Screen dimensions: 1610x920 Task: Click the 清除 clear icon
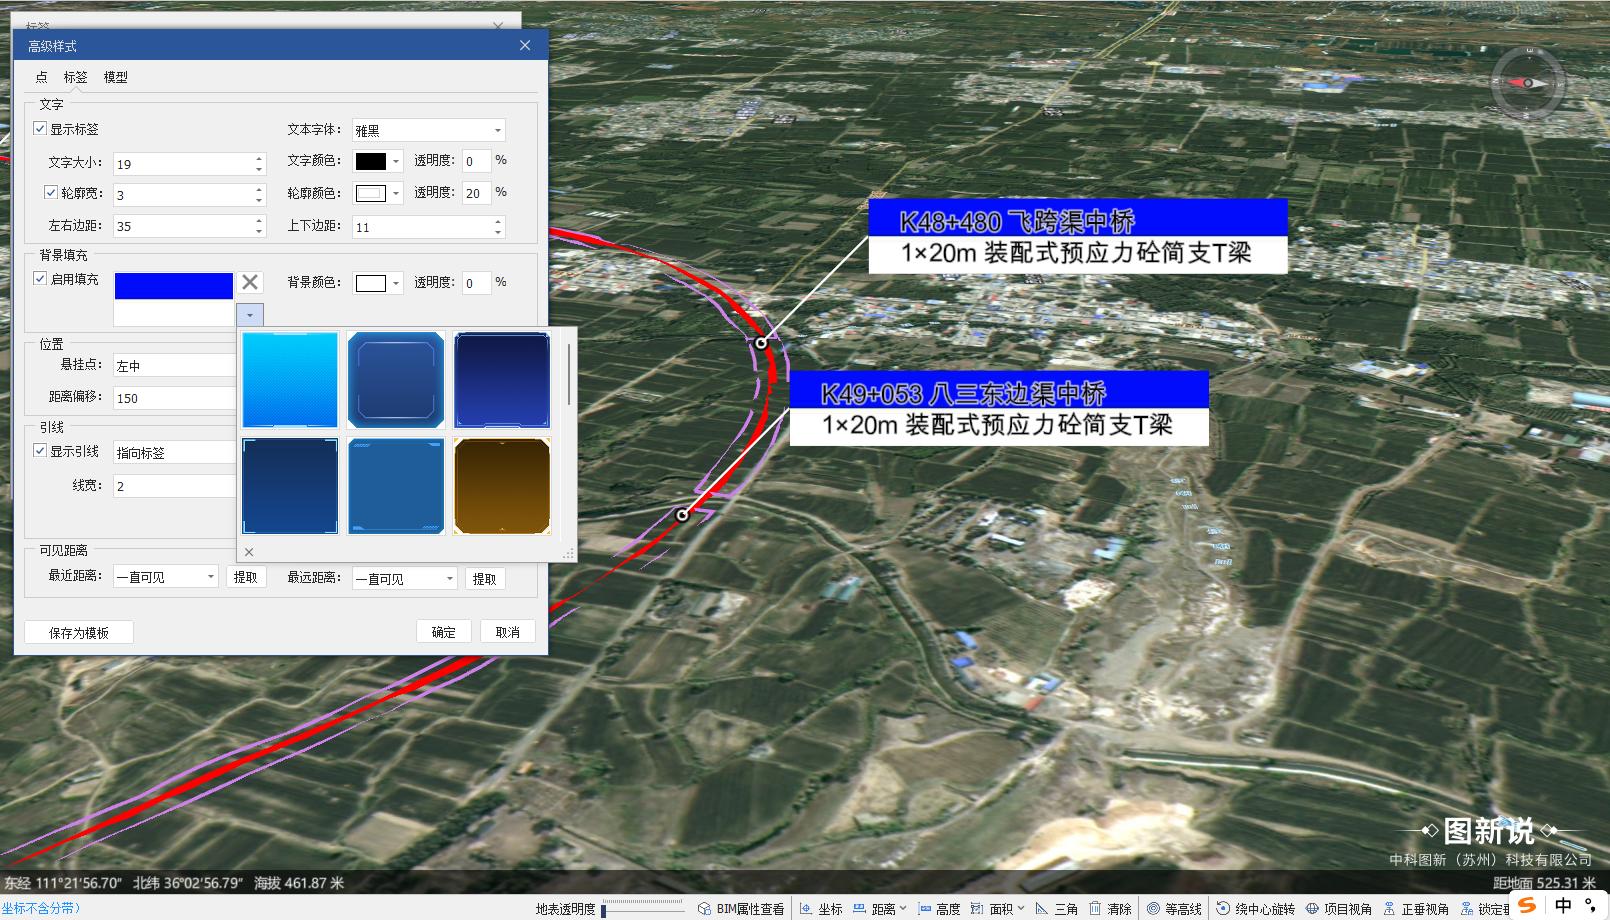point(1110,909)
